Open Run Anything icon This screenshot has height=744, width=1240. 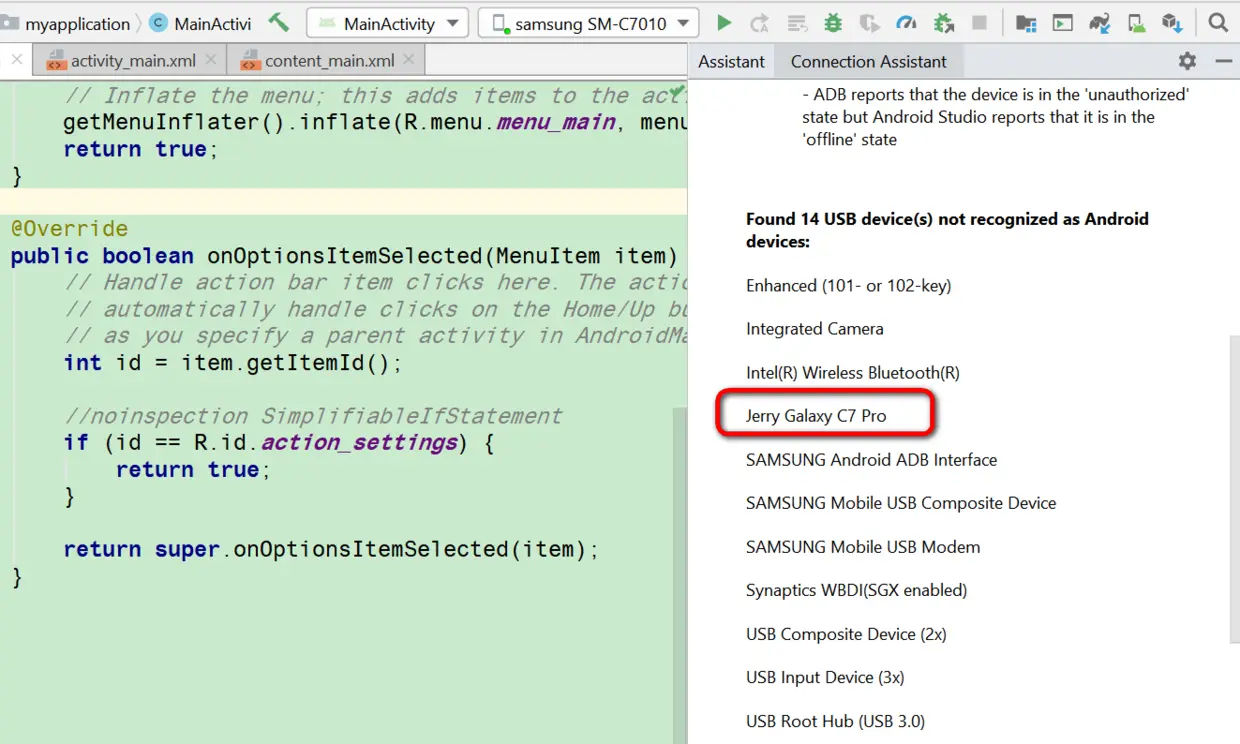[x=1063, y=22]
